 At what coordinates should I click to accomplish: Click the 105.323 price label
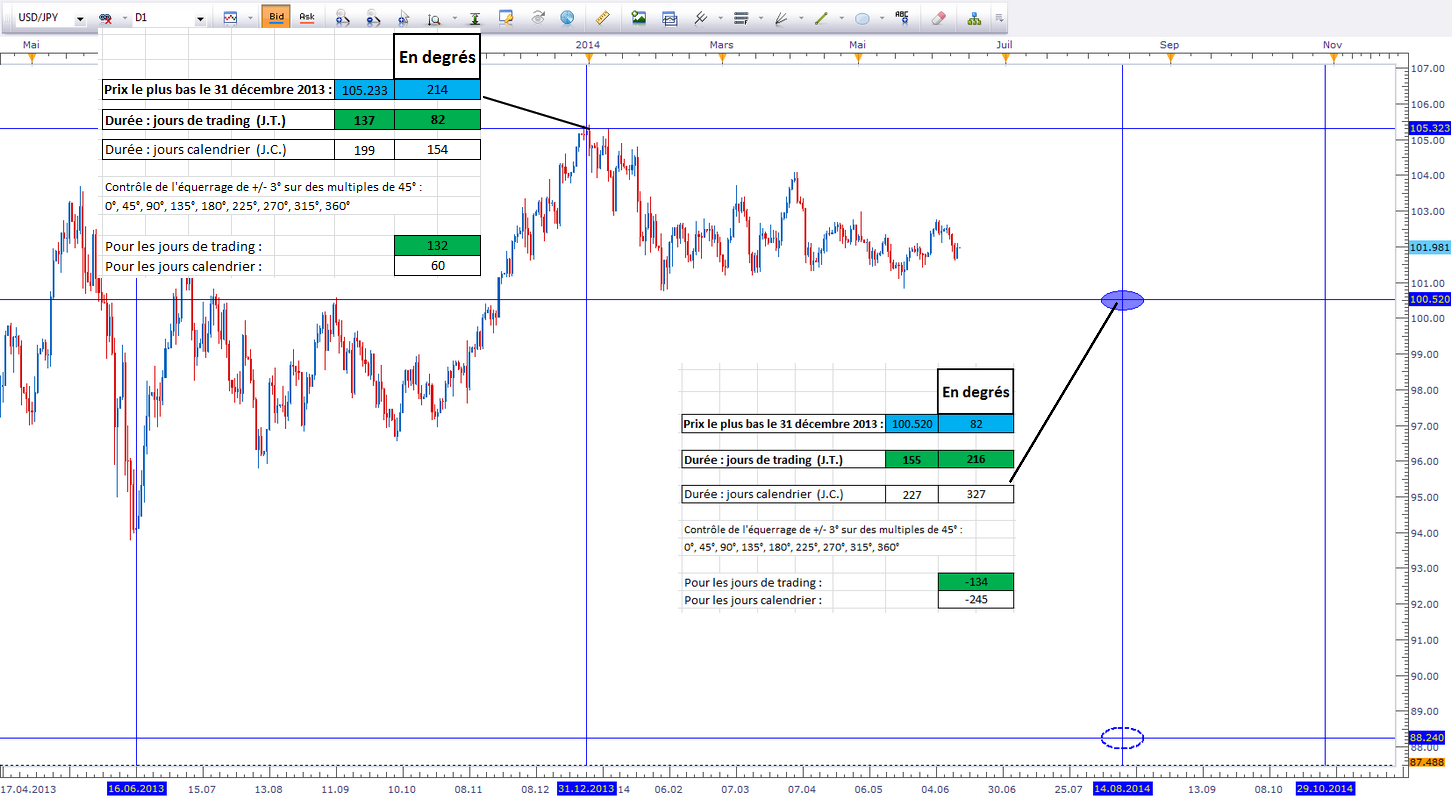tap(1429, 128)
